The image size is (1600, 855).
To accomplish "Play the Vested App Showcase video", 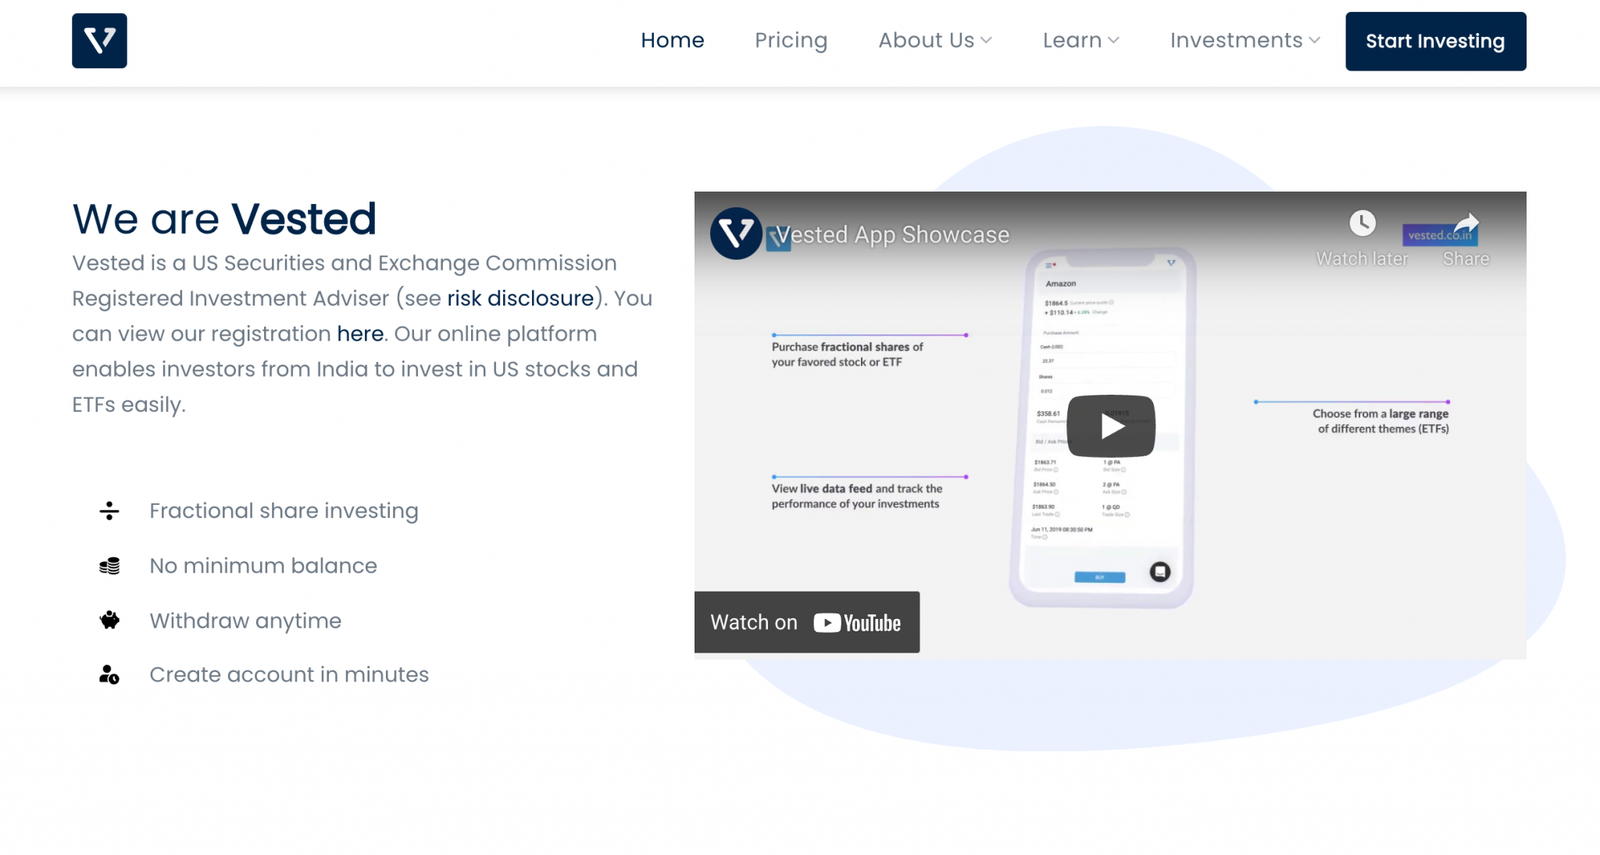I will 1110,426.
